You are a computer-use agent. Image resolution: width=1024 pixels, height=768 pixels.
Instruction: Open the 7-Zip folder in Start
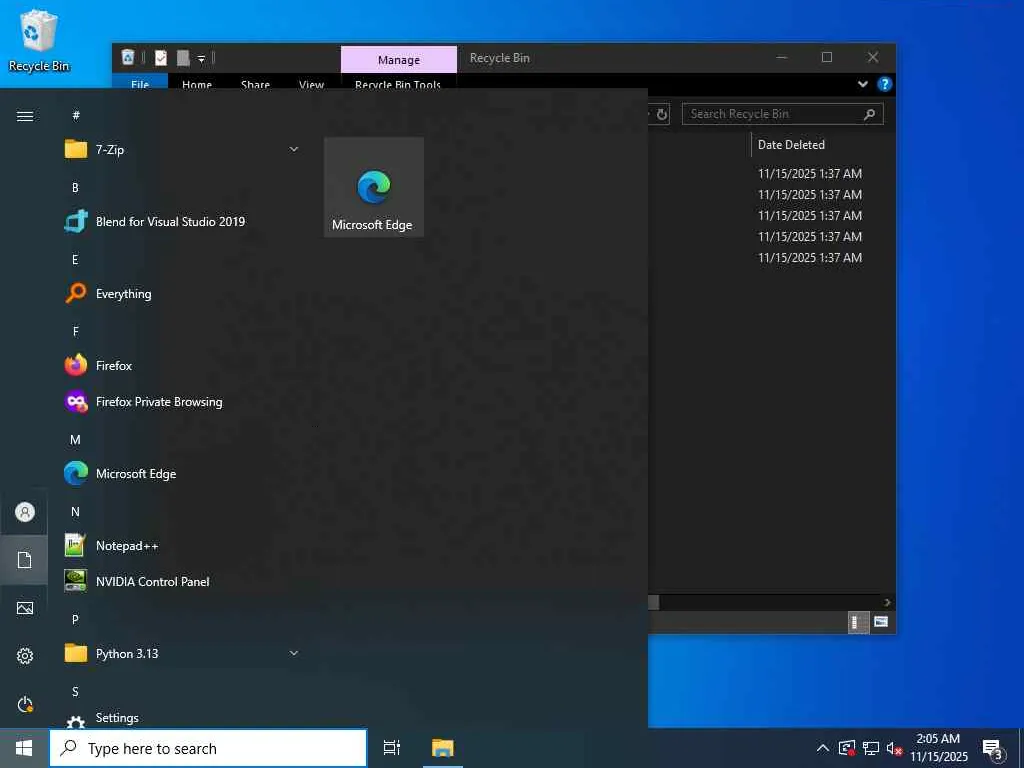pos(182,150)
